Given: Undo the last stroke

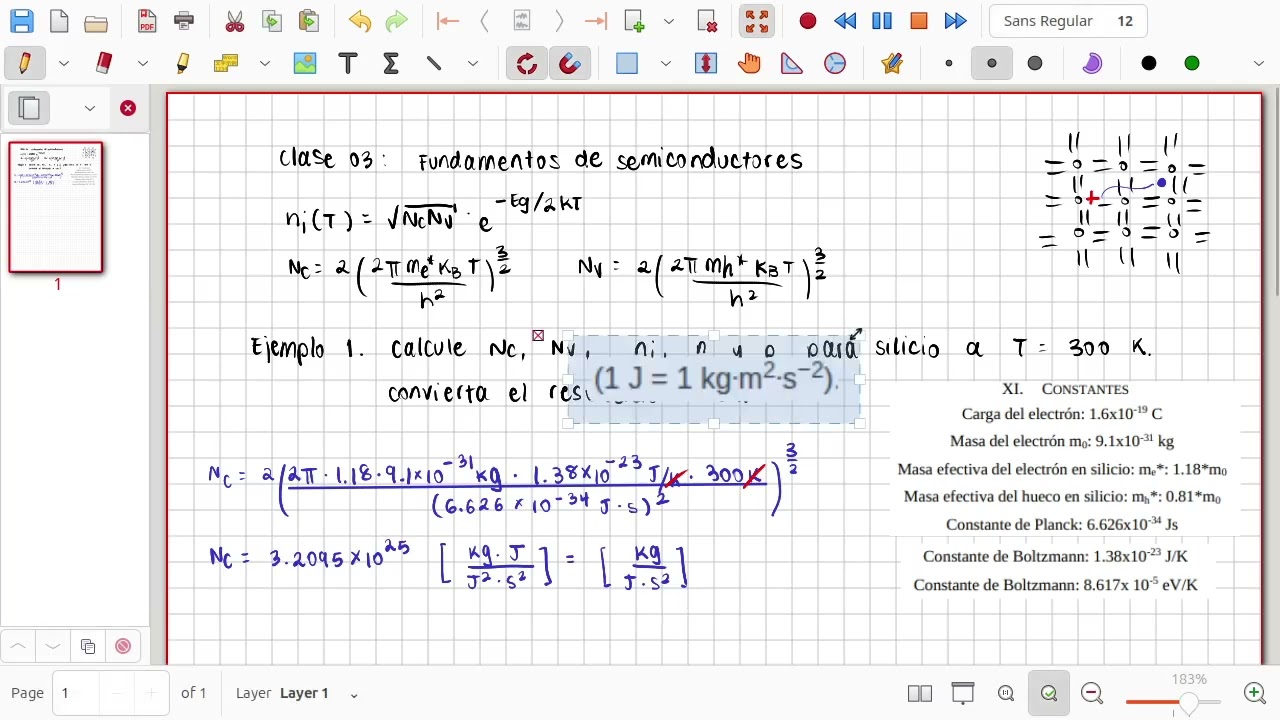Looking at the screenshot, I should point(360,21).
